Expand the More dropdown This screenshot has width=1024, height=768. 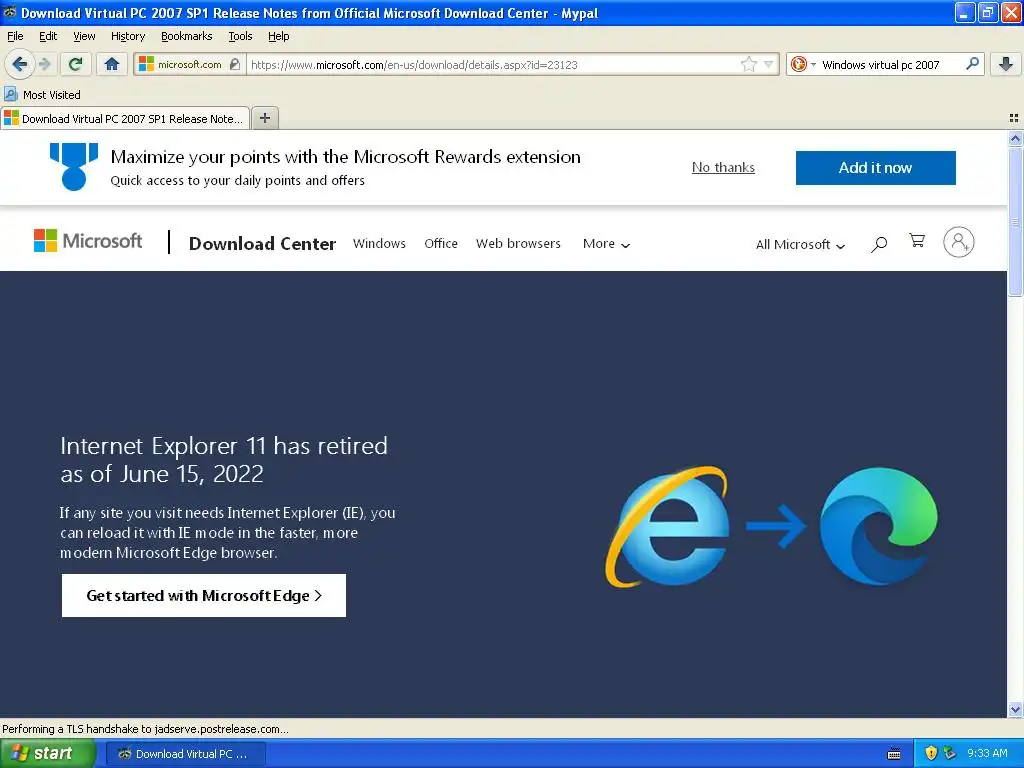606,244
